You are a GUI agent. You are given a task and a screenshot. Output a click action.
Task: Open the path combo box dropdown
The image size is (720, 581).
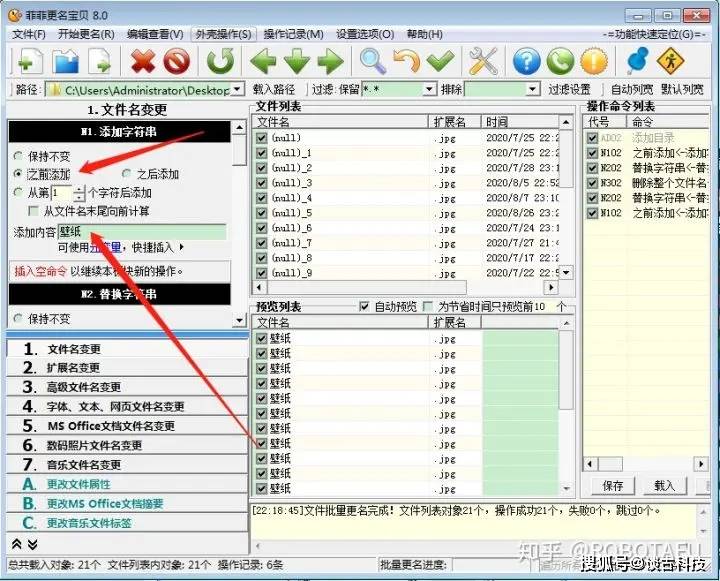(x=238, y=89)
